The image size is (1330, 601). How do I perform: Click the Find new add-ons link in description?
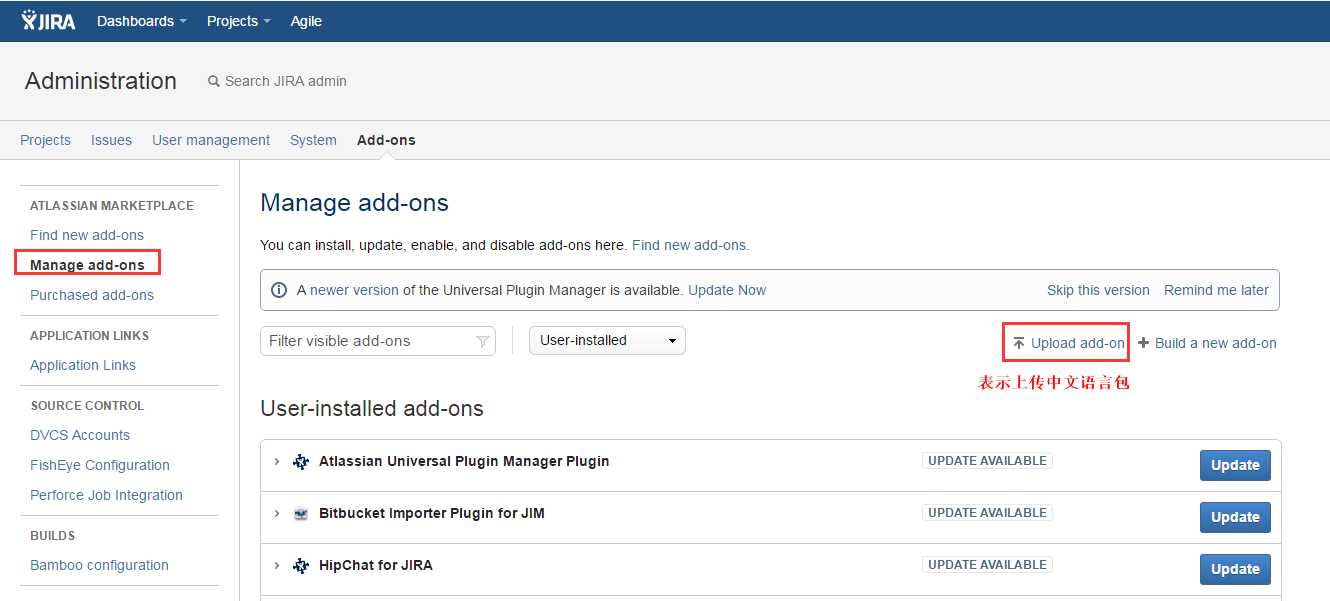coord(690,245)
